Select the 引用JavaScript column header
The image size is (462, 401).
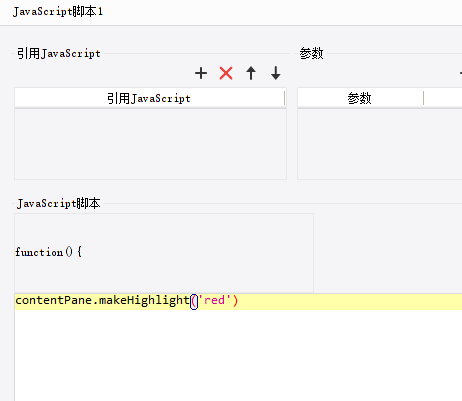pyautogui.click(x=149, y=98)
